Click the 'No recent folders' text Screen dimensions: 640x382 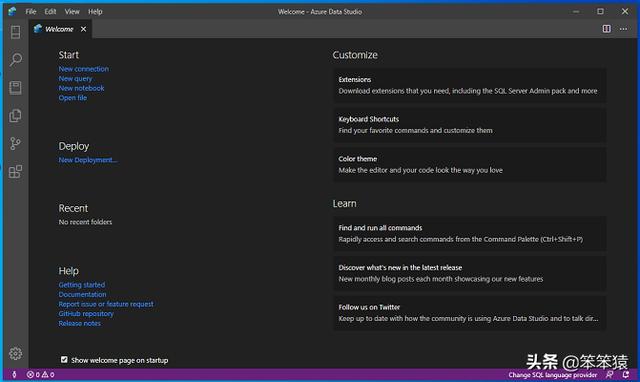click(85, 222)
